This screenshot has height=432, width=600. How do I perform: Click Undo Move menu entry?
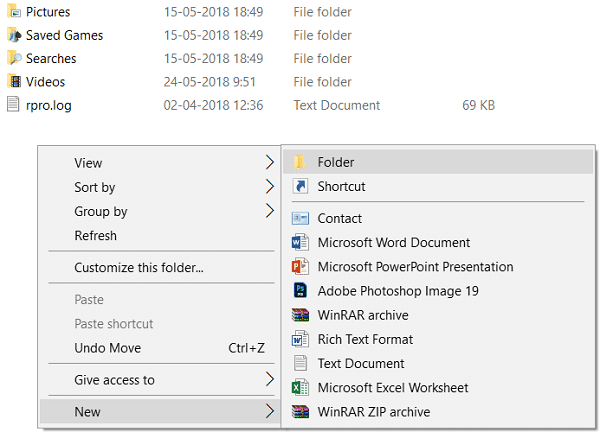160,348
